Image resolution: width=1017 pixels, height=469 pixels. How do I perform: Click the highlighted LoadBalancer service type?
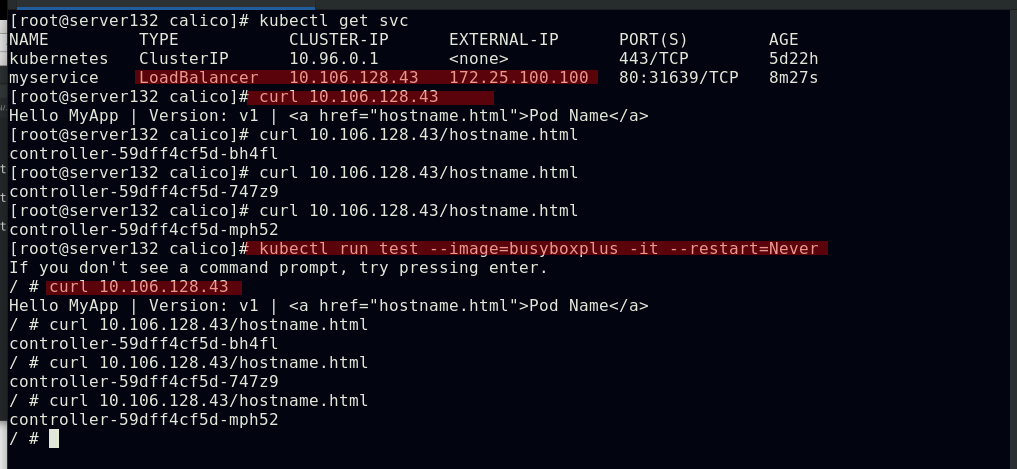[198, 78]
